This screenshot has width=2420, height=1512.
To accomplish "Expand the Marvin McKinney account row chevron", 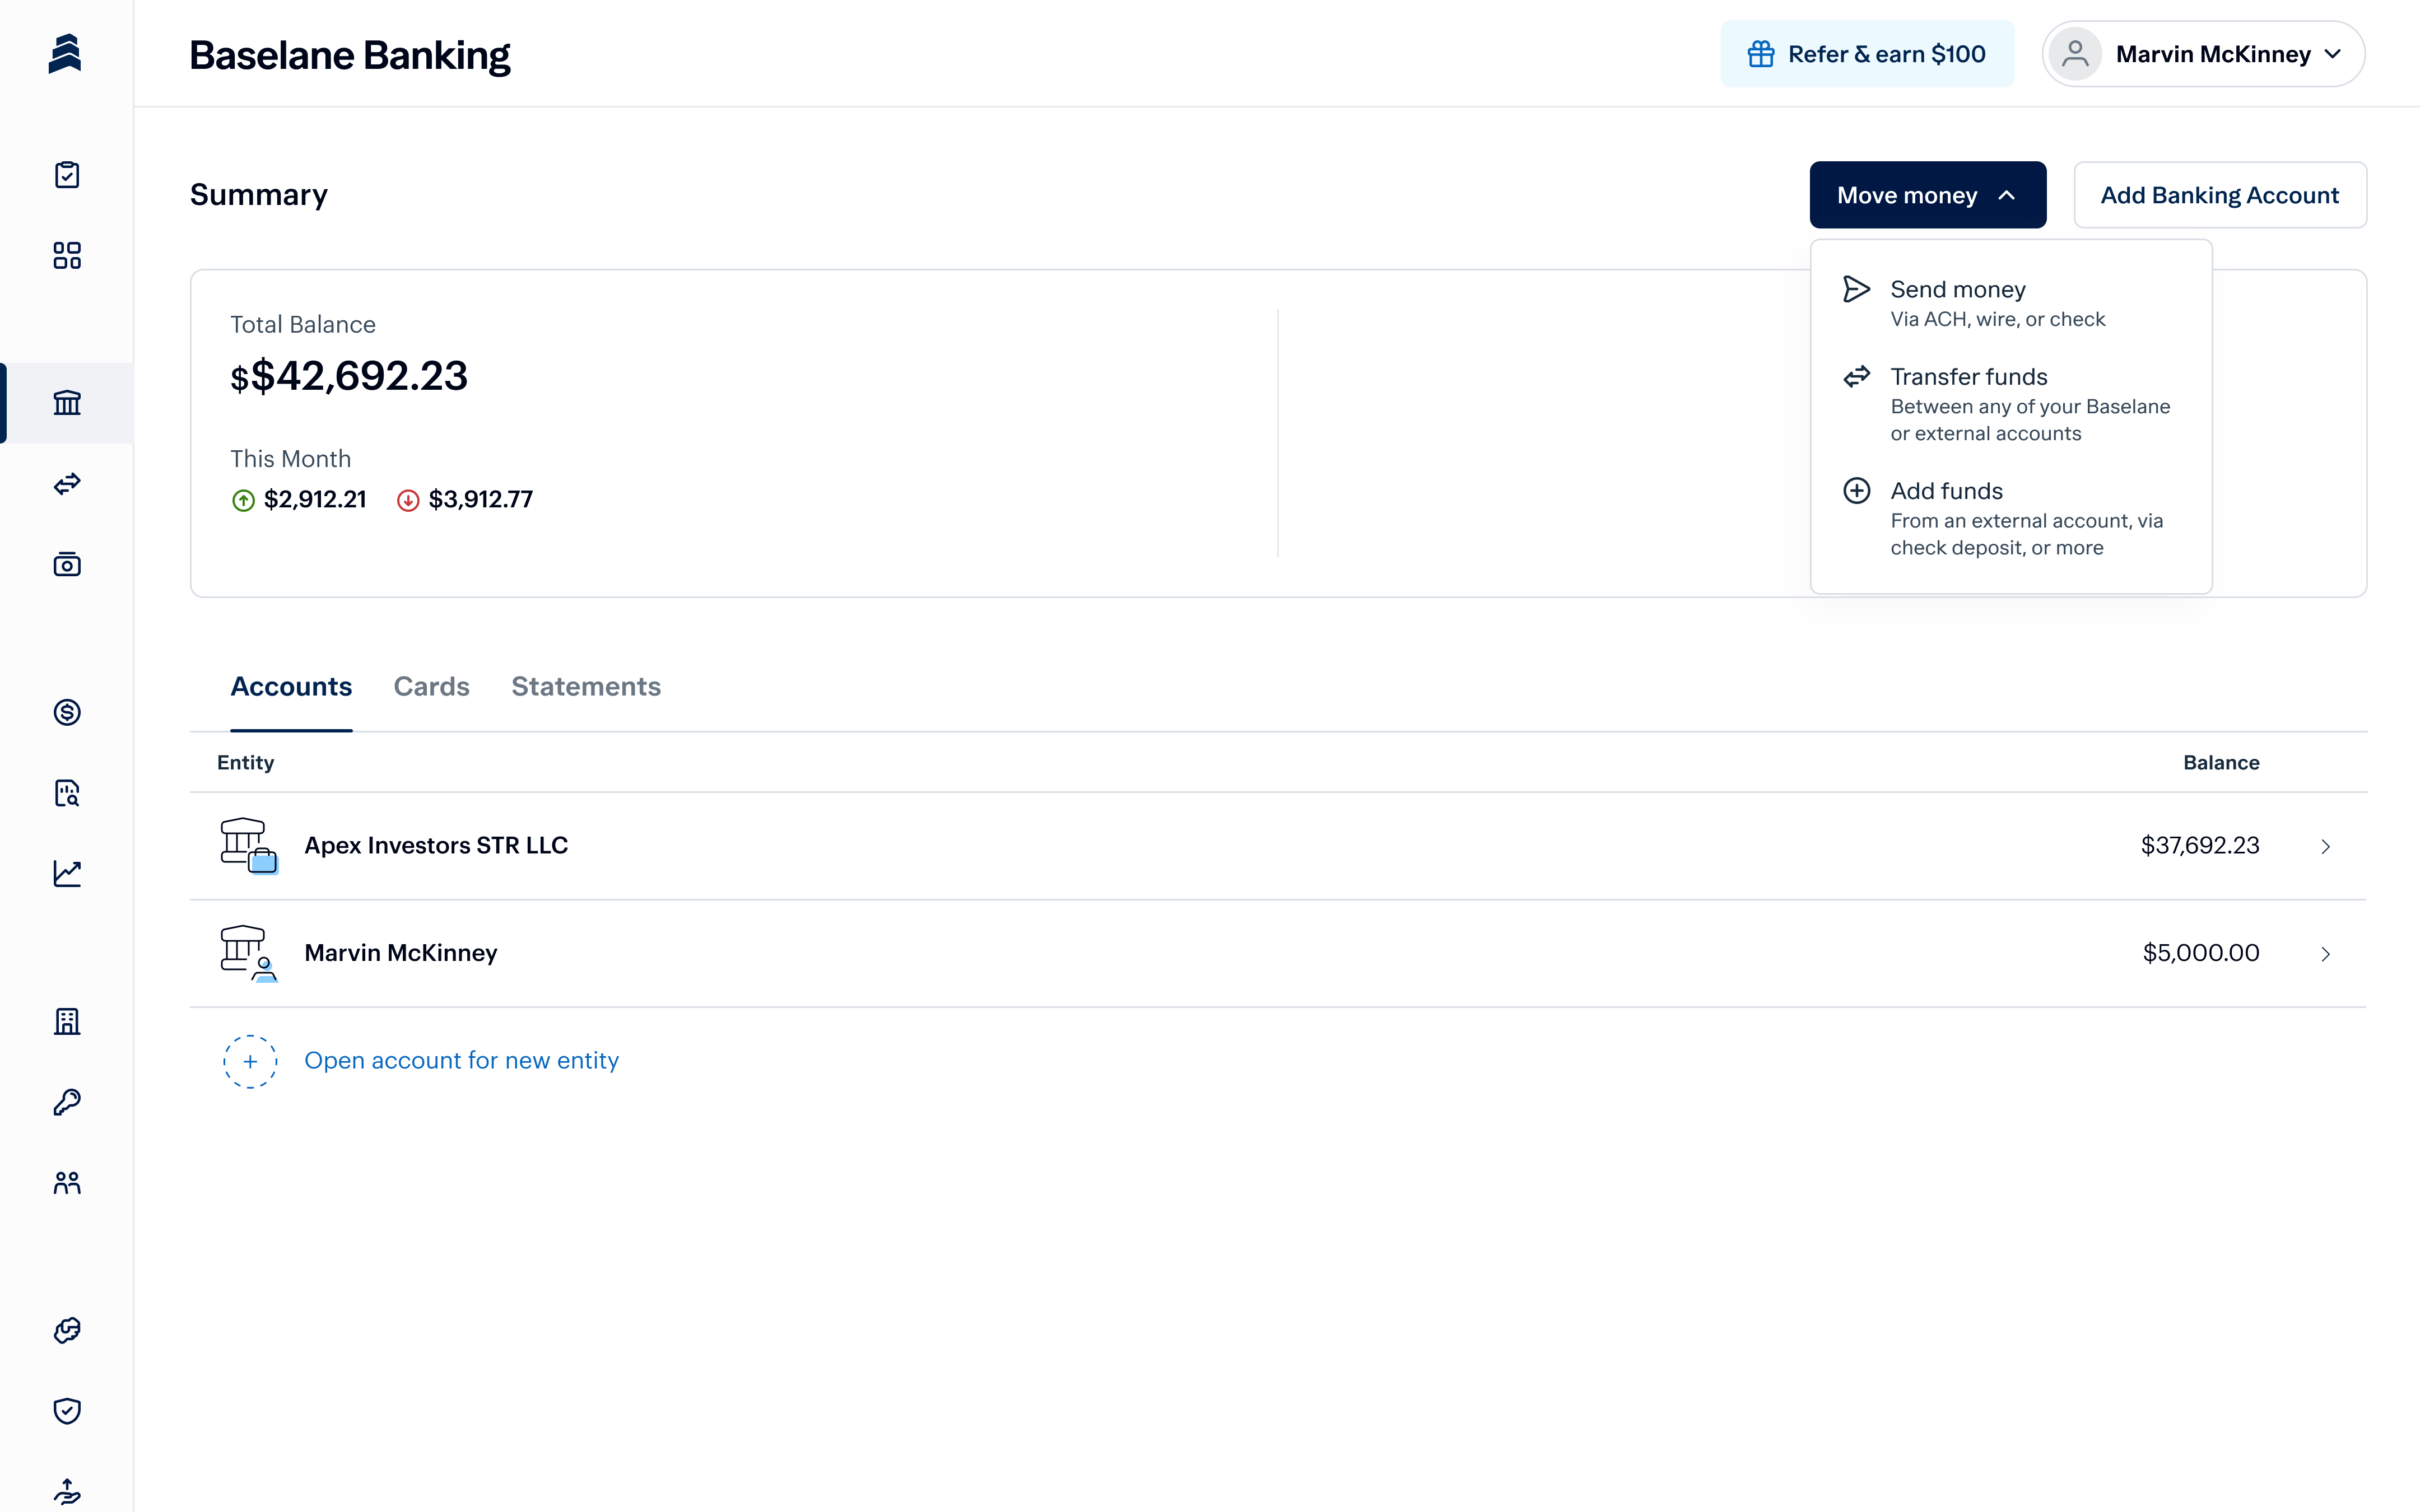I will pyautogui.click(x=2325, y=954).
